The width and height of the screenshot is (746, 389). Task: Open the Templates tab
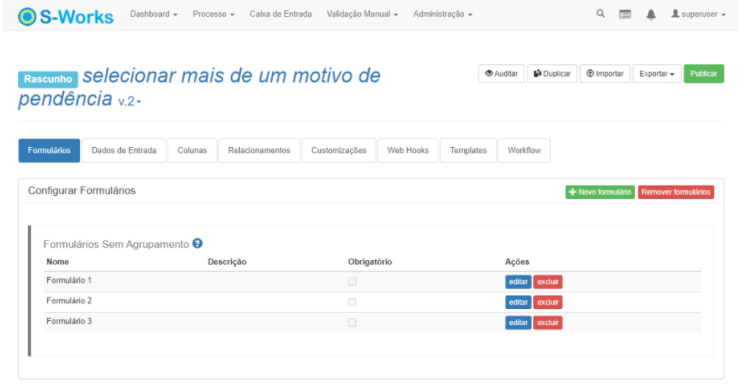[468, 150]
